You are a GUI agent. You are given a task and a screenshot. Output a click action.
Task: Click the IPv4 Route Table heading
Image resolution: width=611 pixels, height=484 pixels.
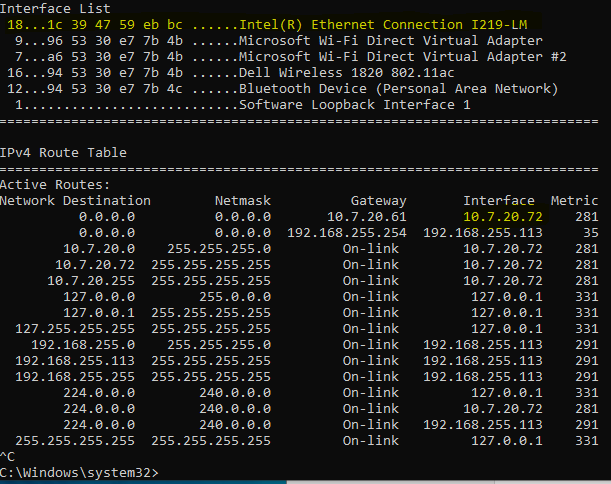tap(63, 153)
